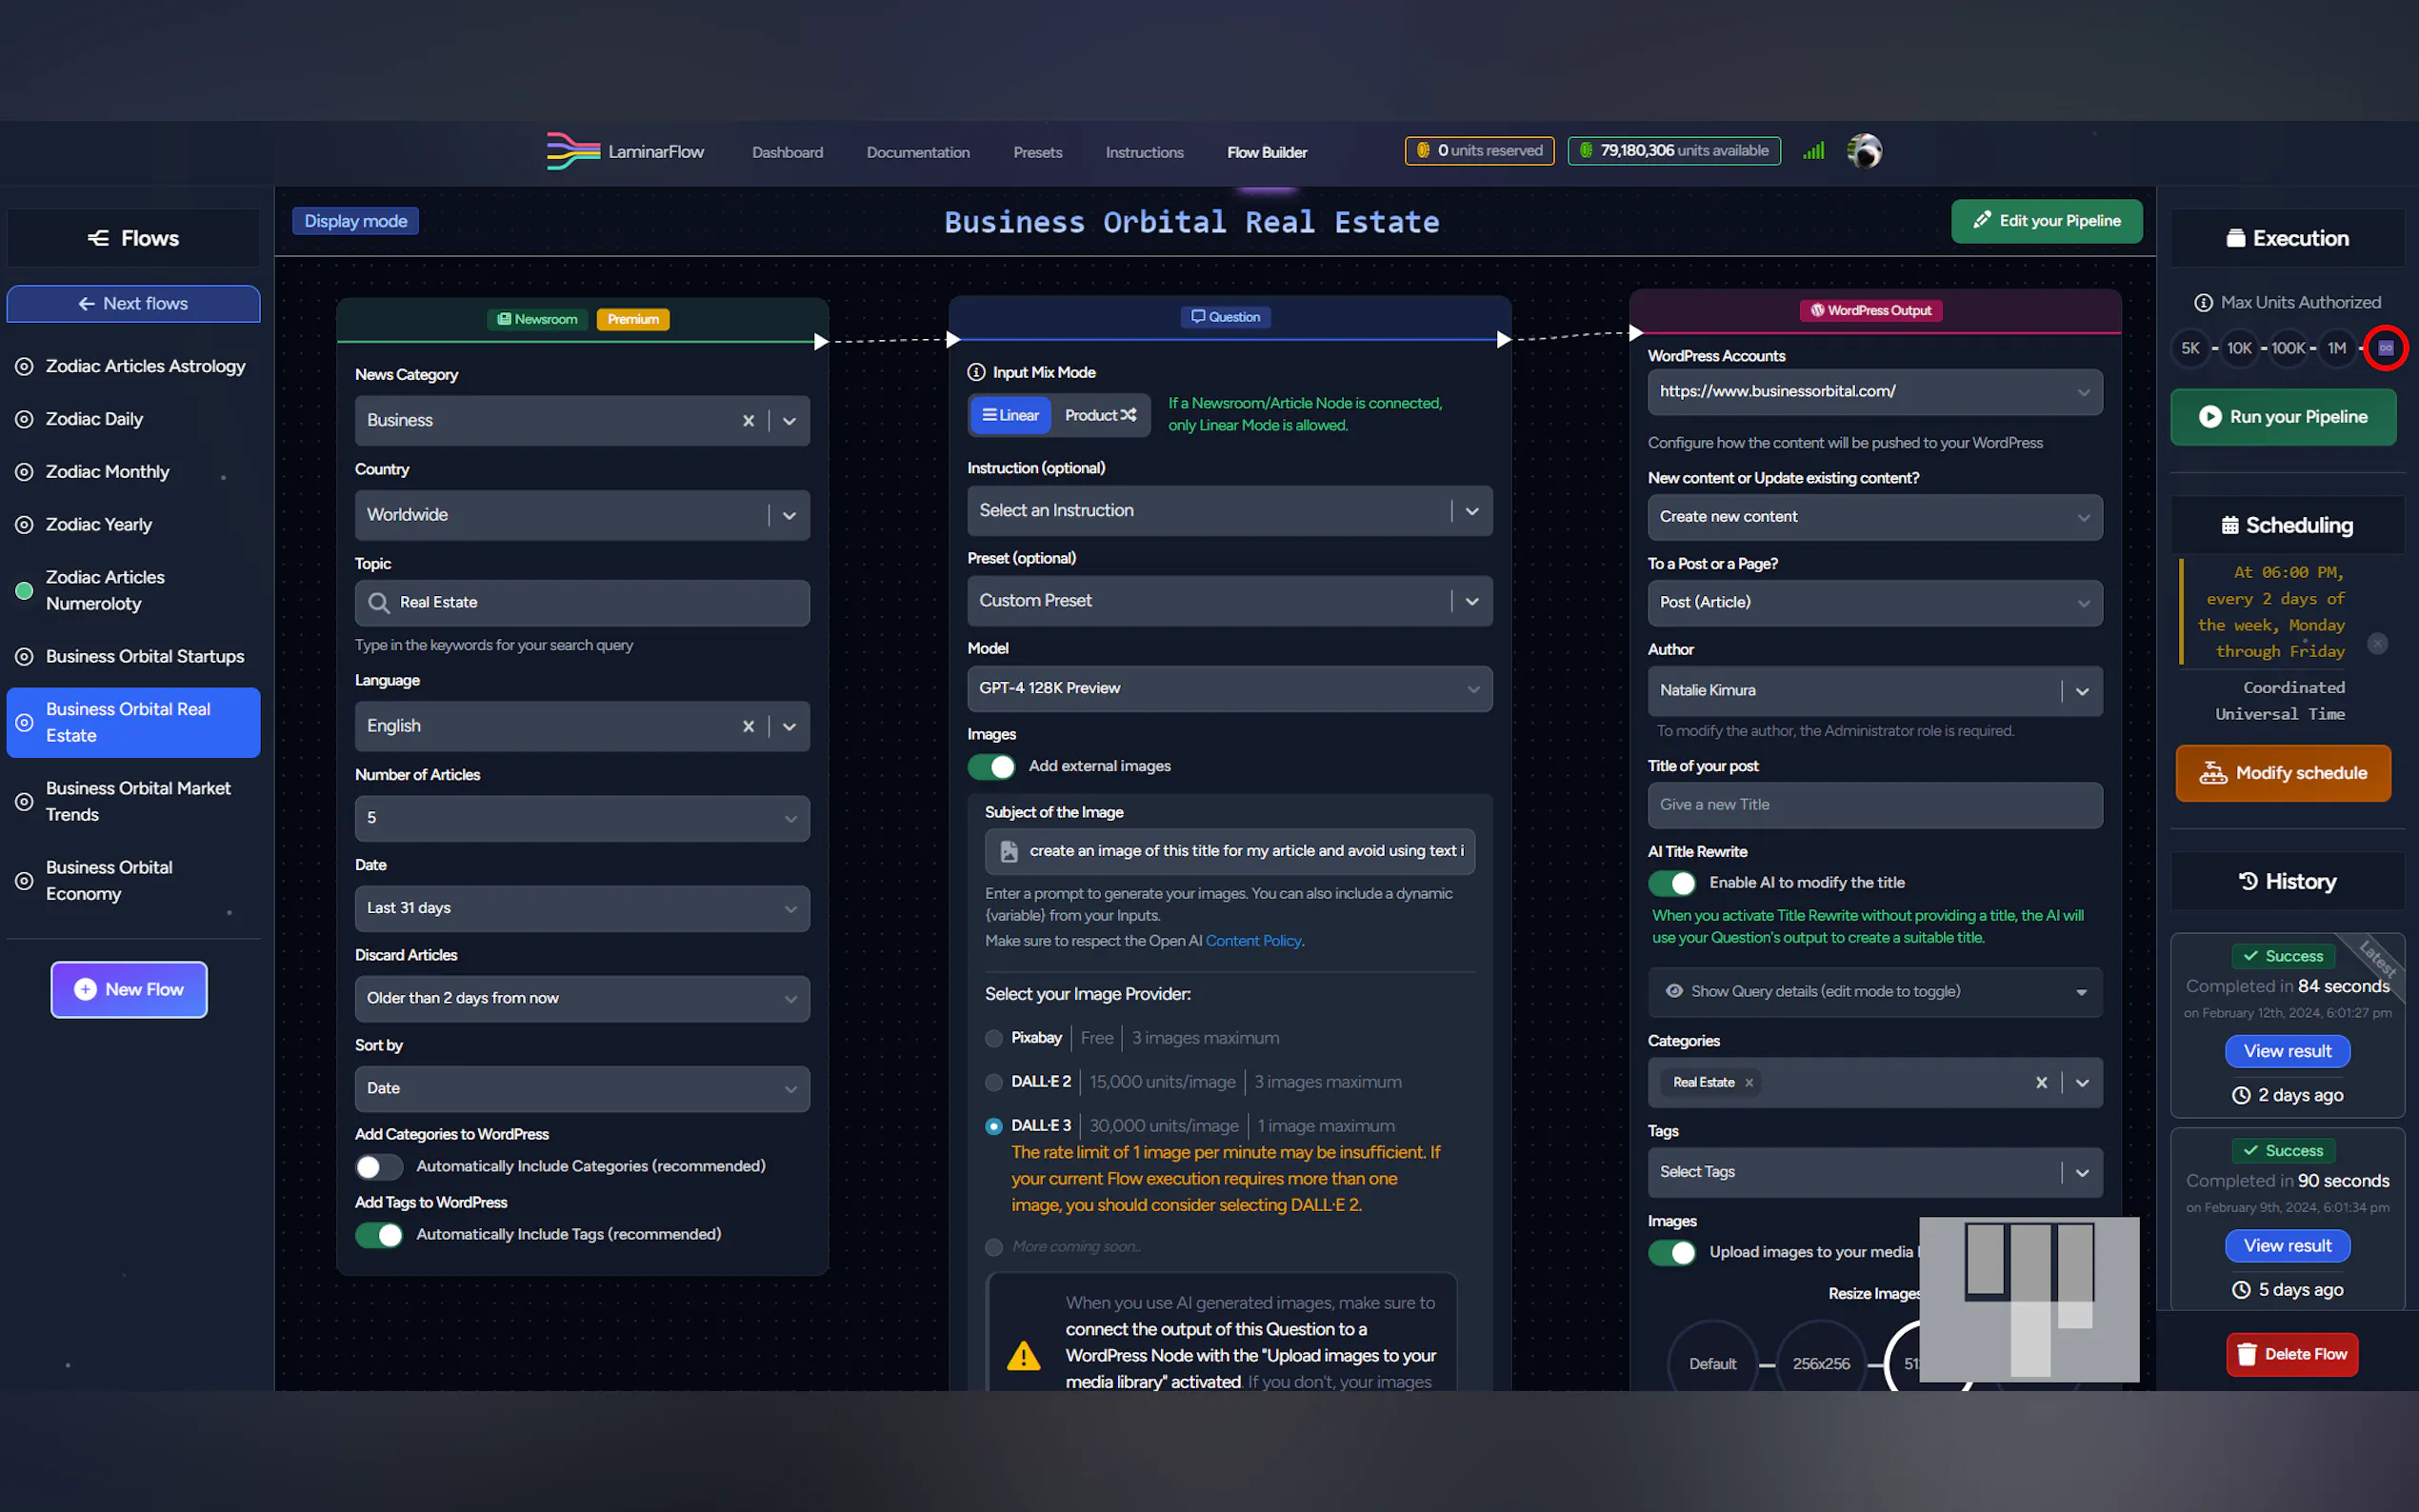Select the 256x256 resize image option
2419x1512 pixels.
coord(1821,1364)
